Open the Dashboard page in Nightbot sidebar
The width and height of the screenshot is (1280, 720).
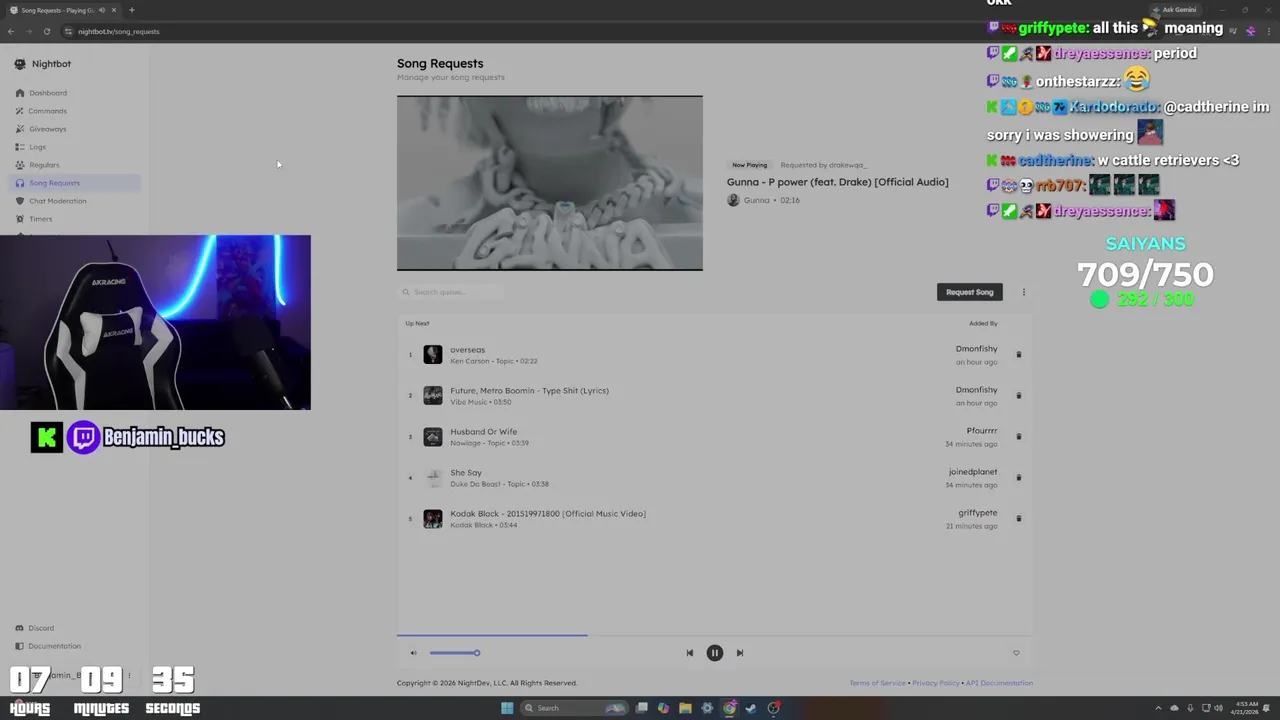coord(48,93)
